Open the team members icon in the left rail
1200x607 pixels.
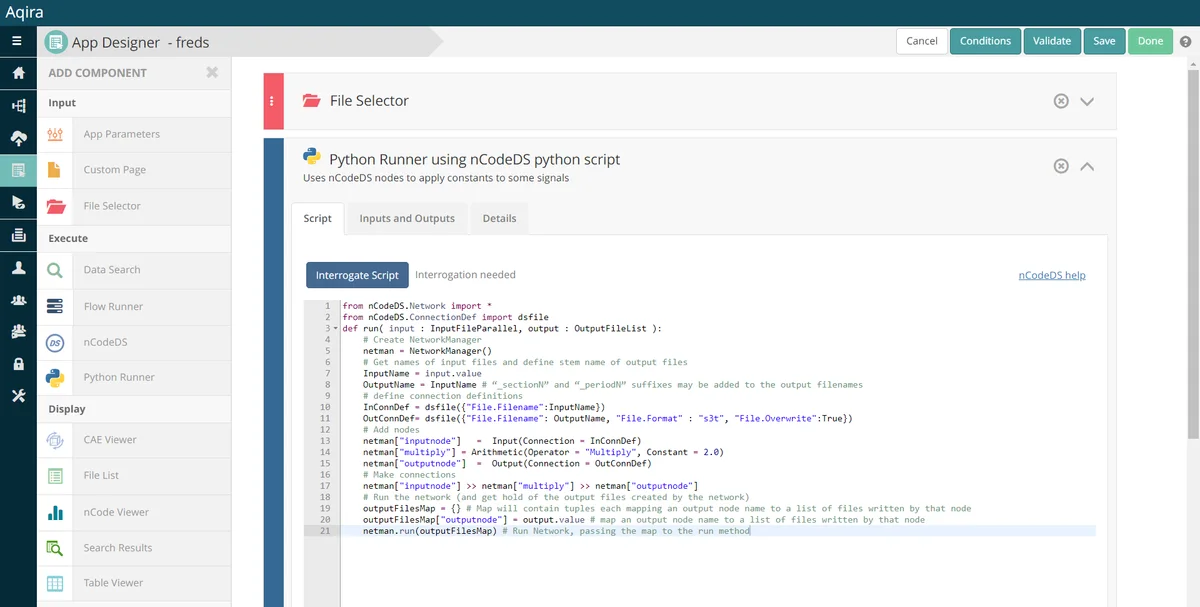(x=18, y=331)
